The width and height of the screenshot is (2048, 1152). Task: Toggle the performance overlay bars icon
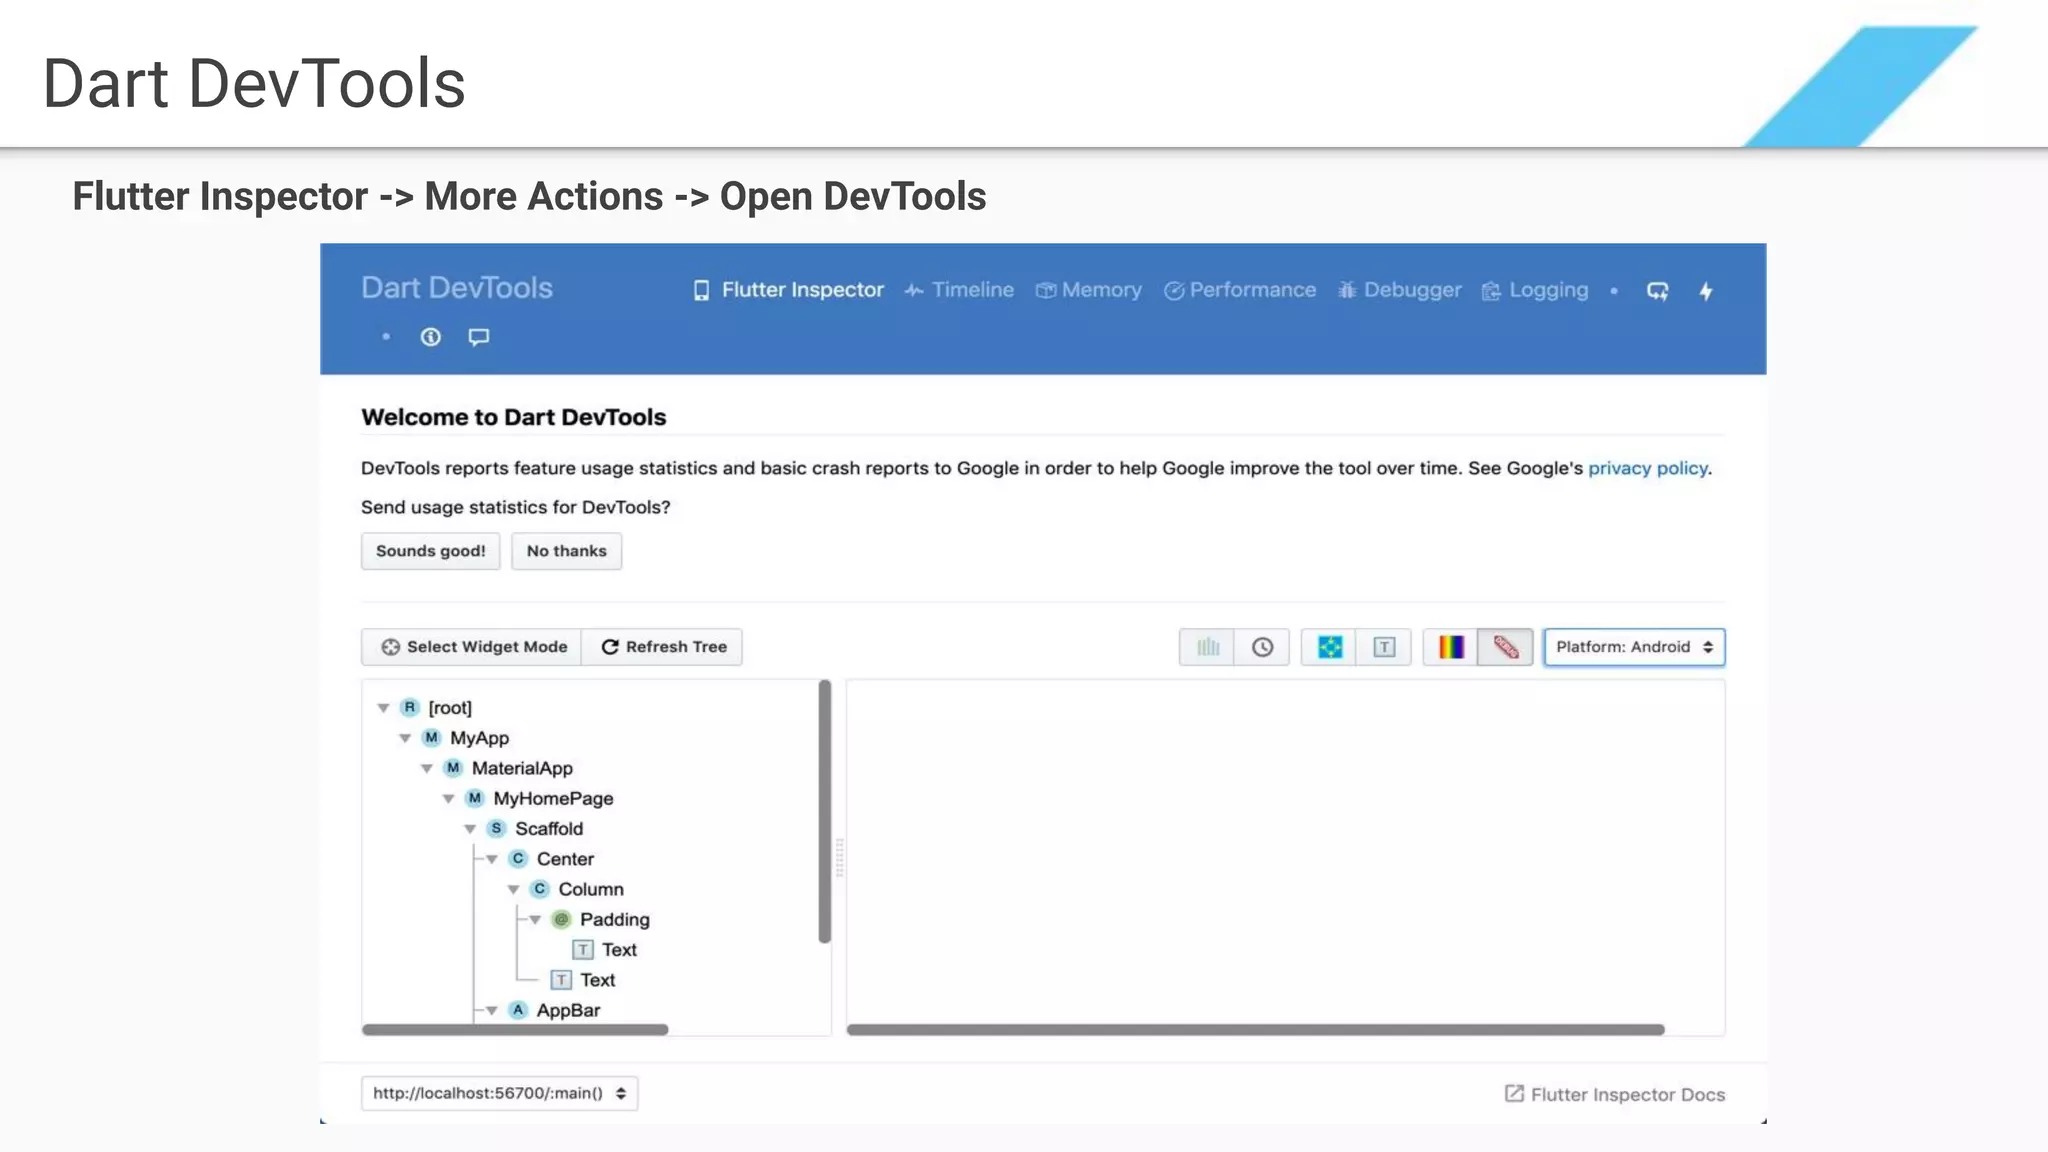click(1207, 647)
